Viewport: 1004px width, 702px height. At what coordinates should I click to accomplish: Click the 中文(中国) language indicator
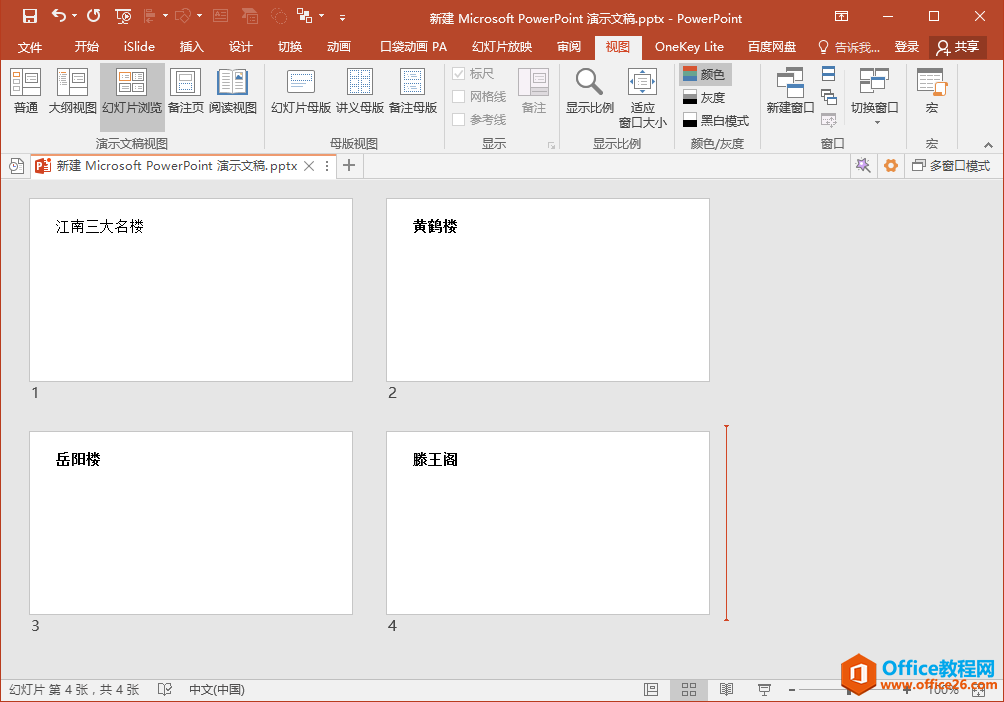tap(216, 689)
